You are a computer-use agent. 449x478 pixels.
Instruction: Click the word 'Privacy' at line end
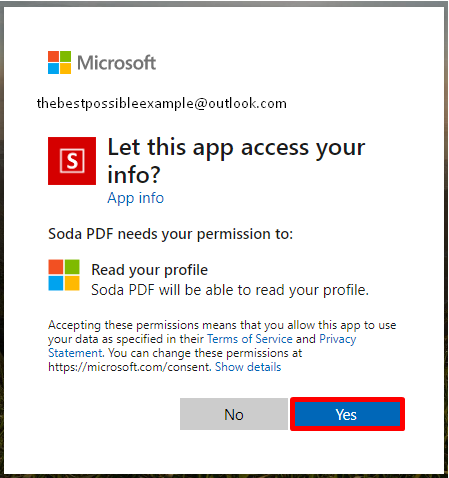tap(338, 339)
